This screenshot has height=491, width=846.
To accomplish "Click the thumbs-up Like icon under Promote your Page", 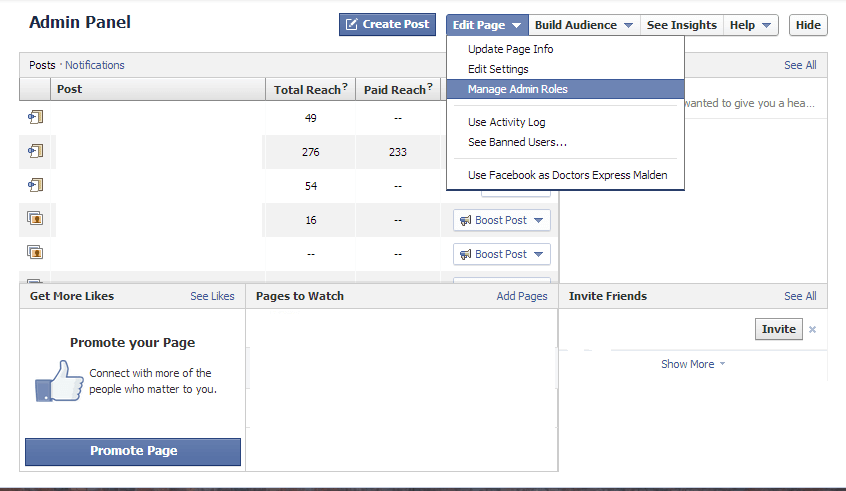I will 57,382.
